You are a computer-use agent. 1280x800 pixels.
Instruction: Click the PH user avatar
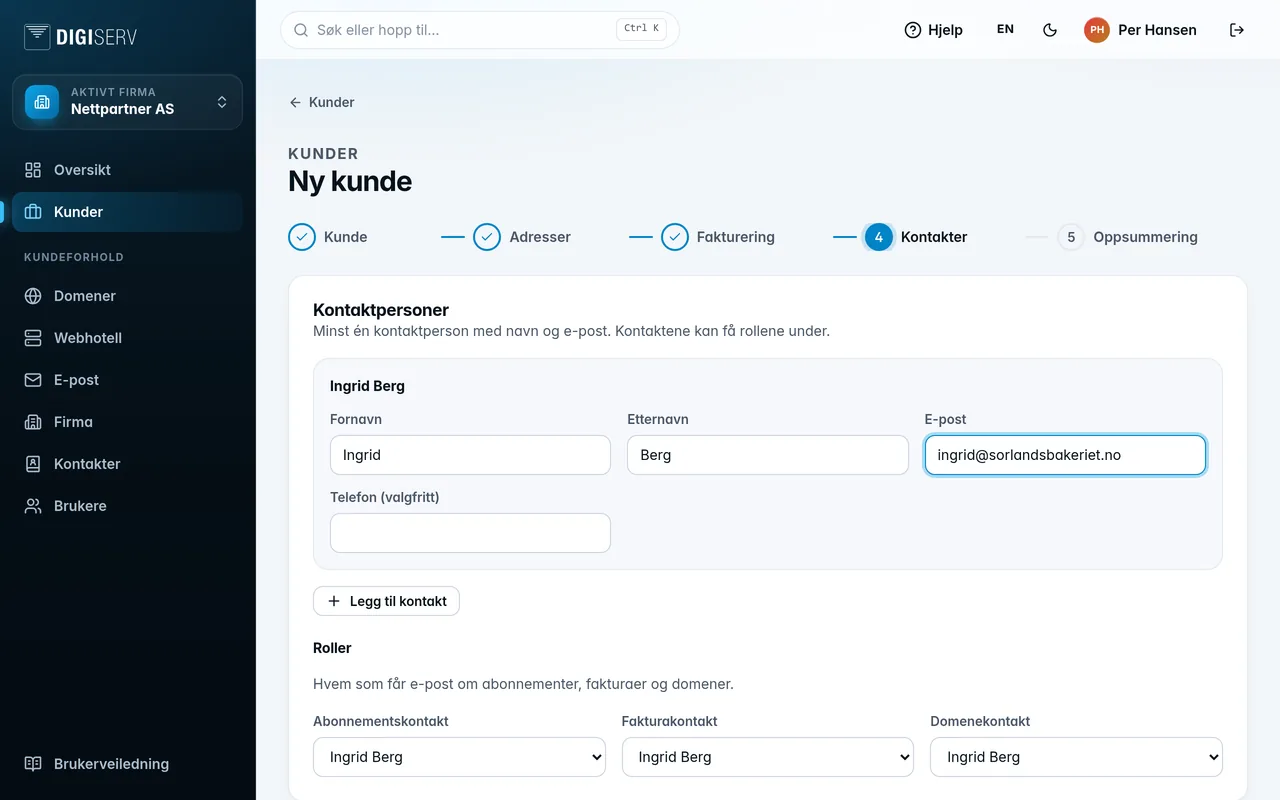click(1097, 30)
